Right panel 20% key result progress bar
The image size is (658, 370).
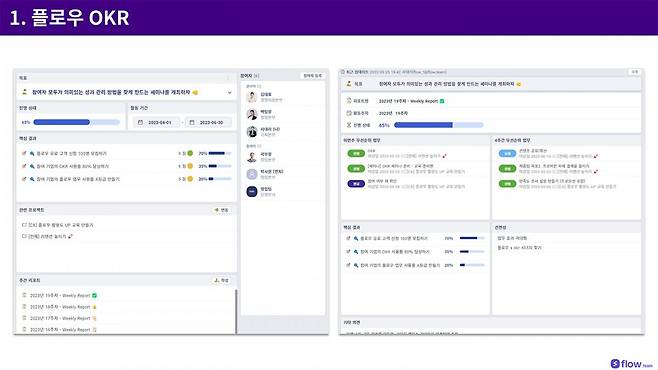point(472,265)
